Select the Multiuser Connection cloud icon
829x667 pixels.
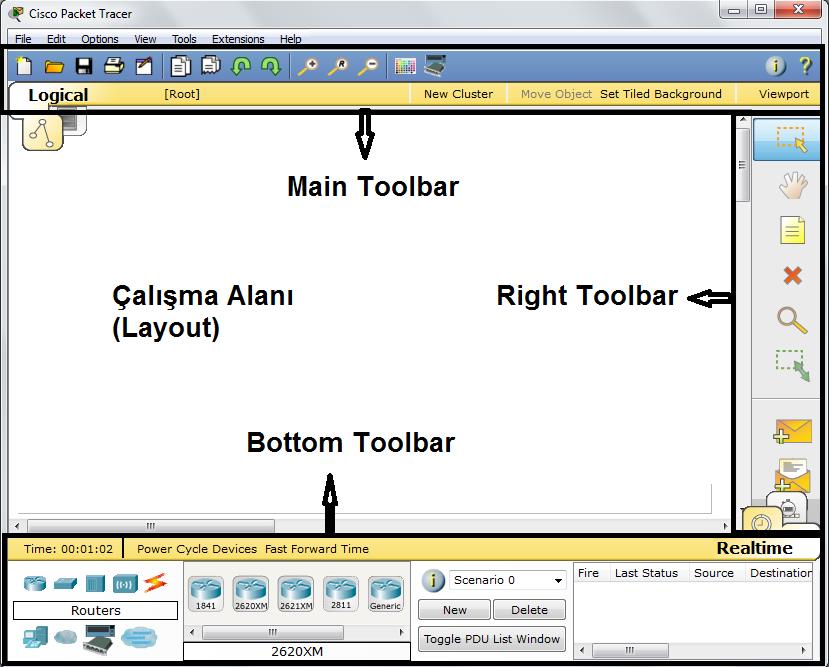click(x=139, y=637)
